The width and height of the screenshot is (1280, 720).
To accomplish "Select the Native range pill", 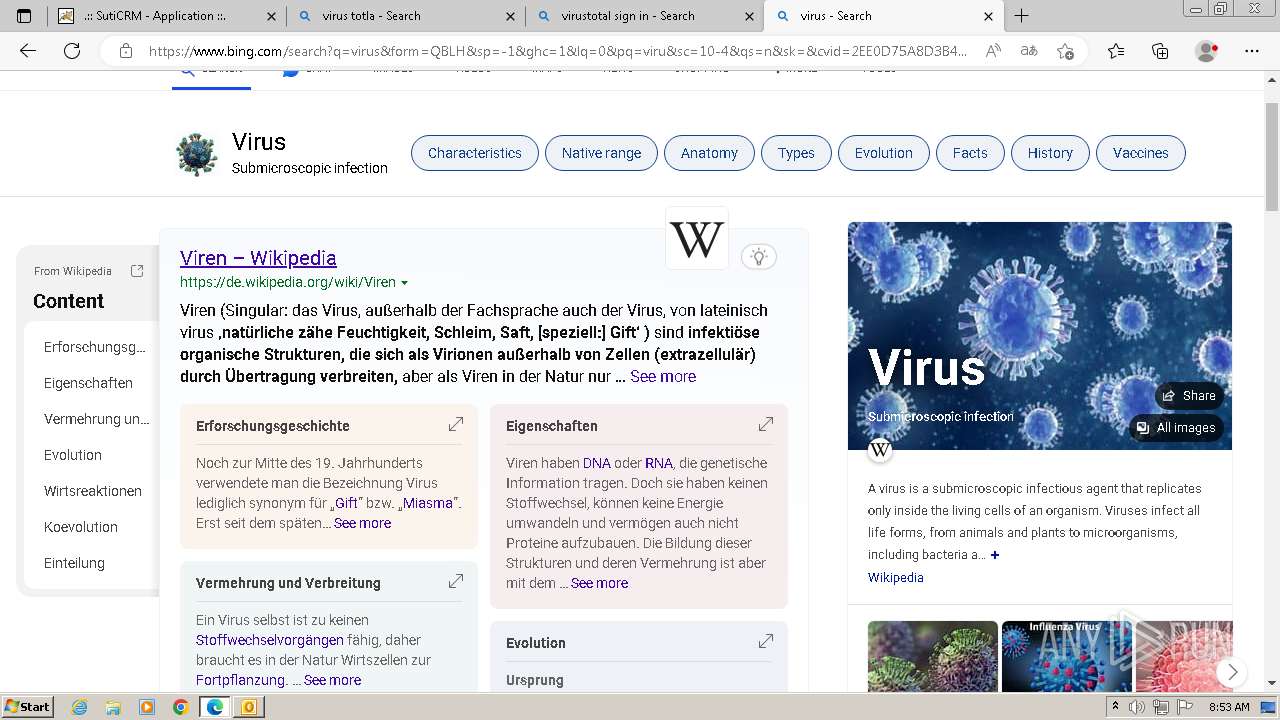I will [x=601, y=153].
